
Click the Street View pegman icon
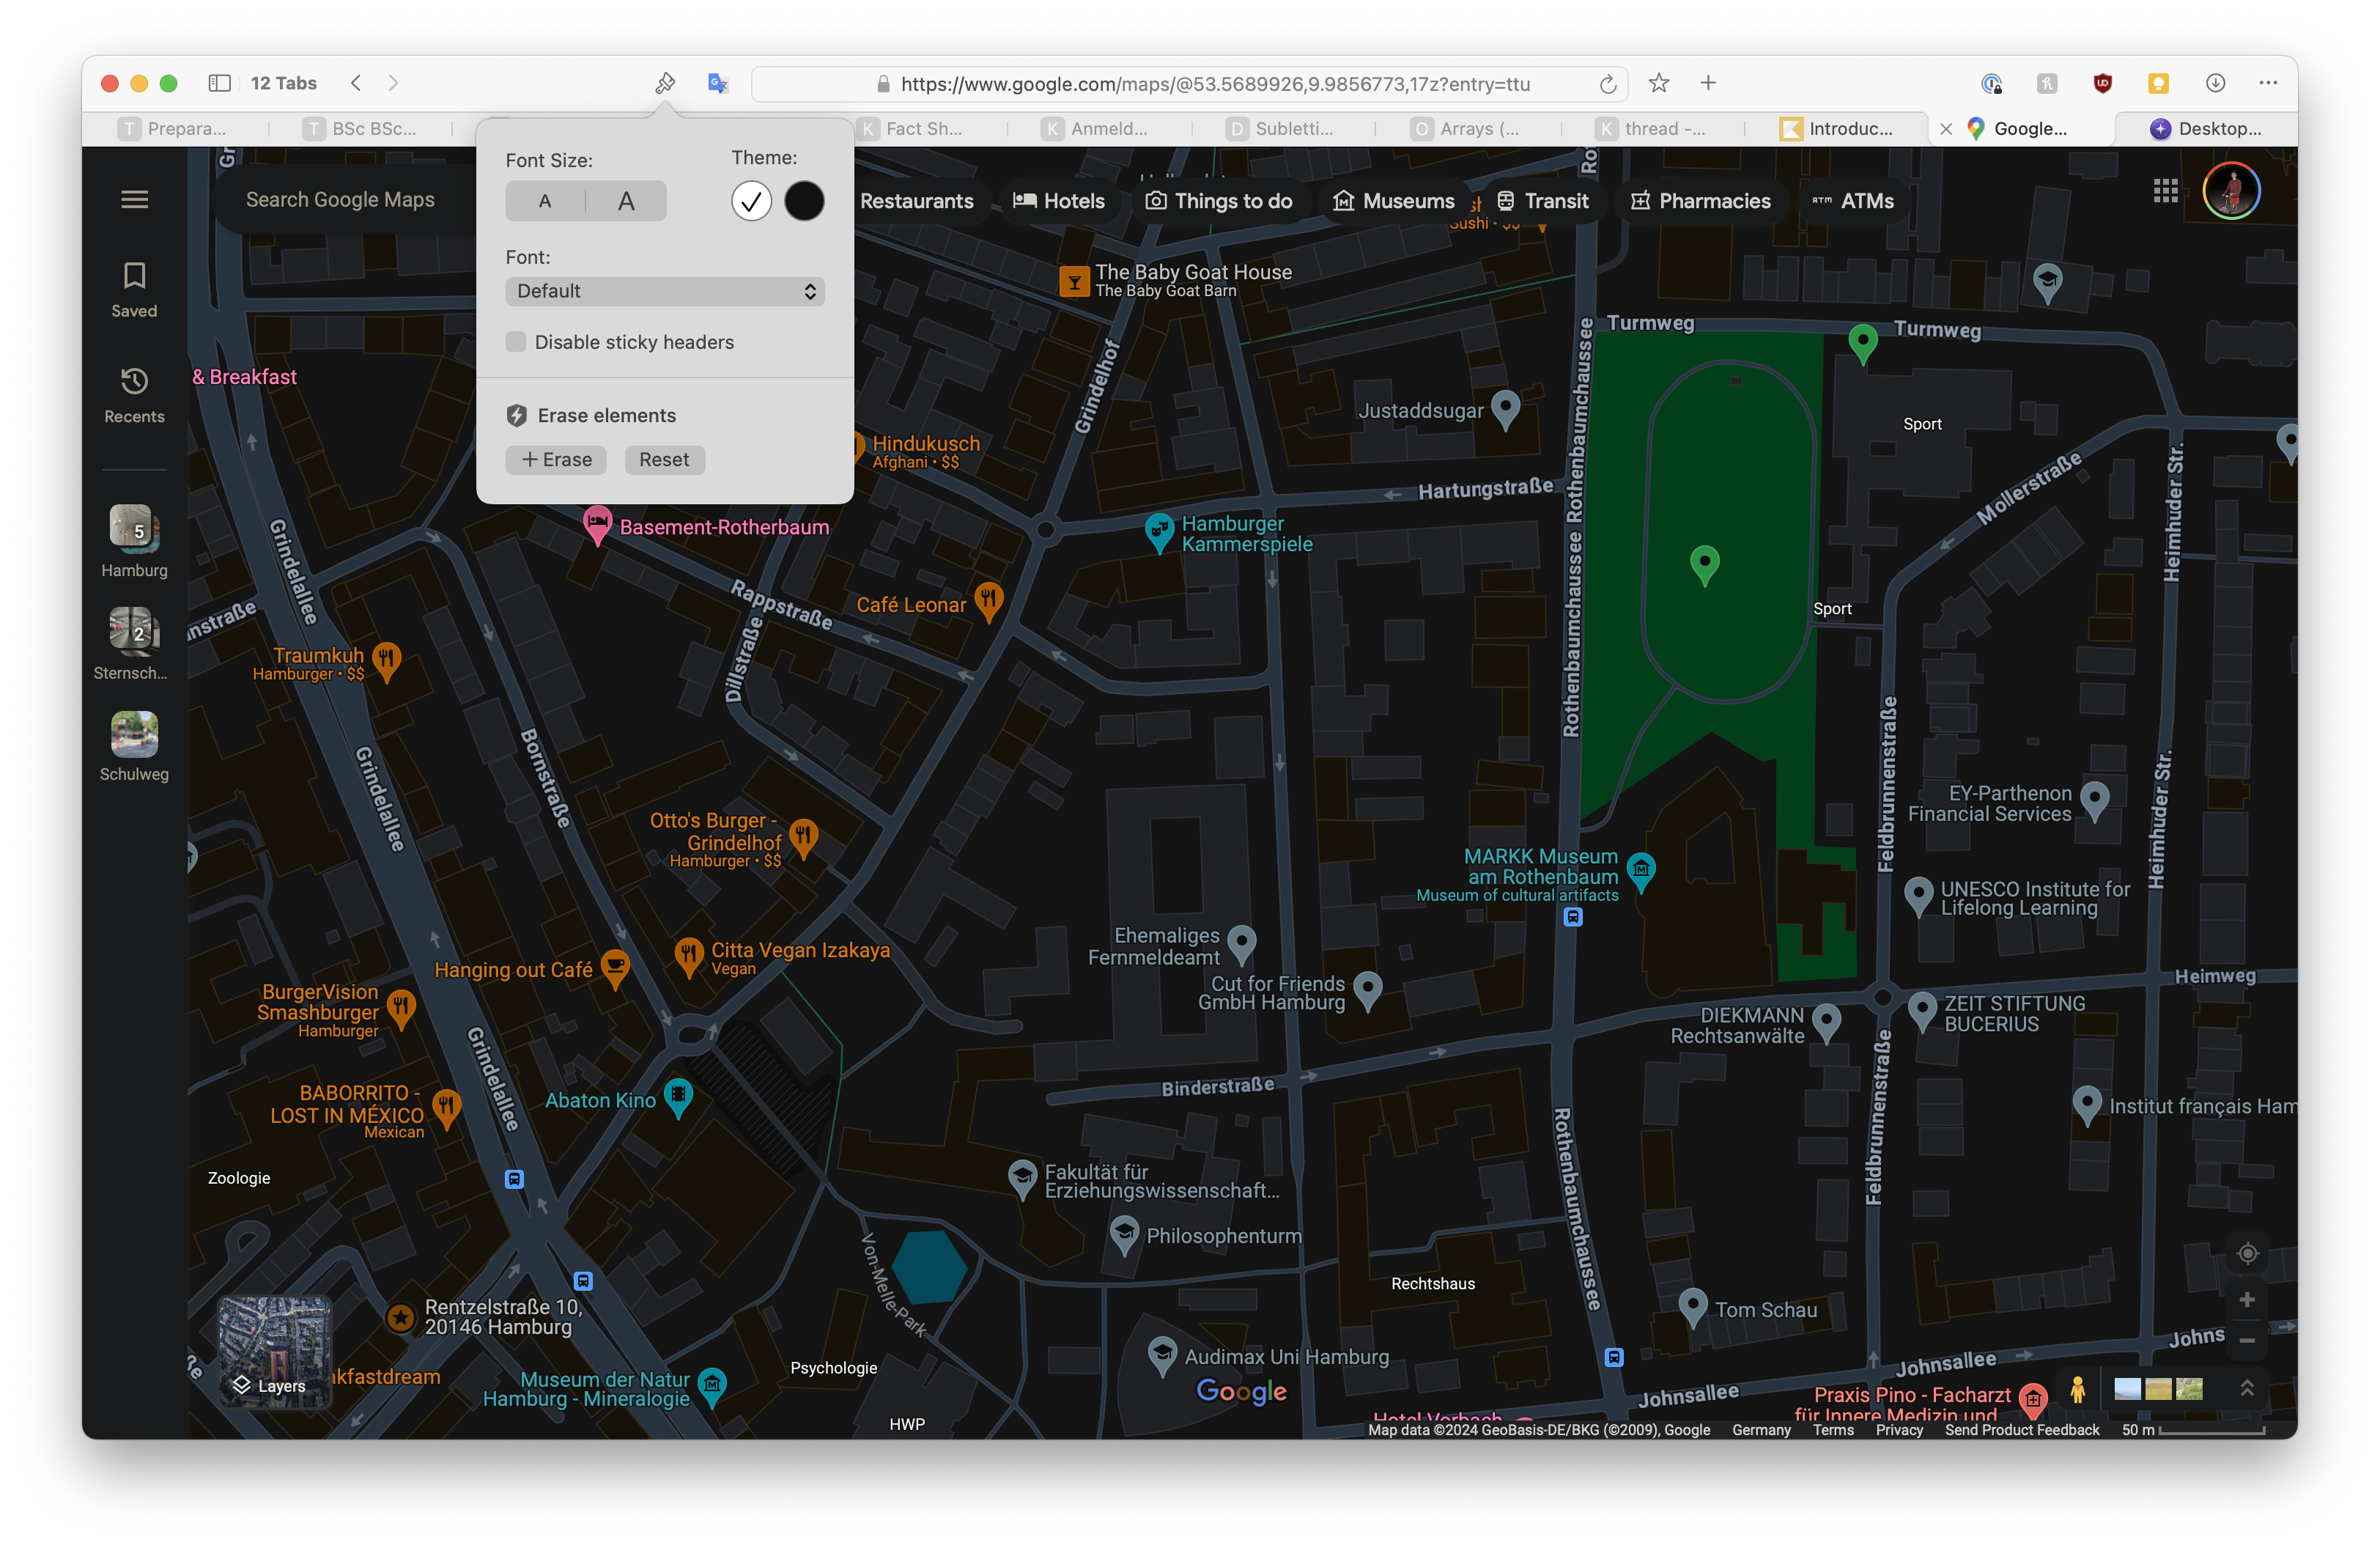click(2077, 1389)
